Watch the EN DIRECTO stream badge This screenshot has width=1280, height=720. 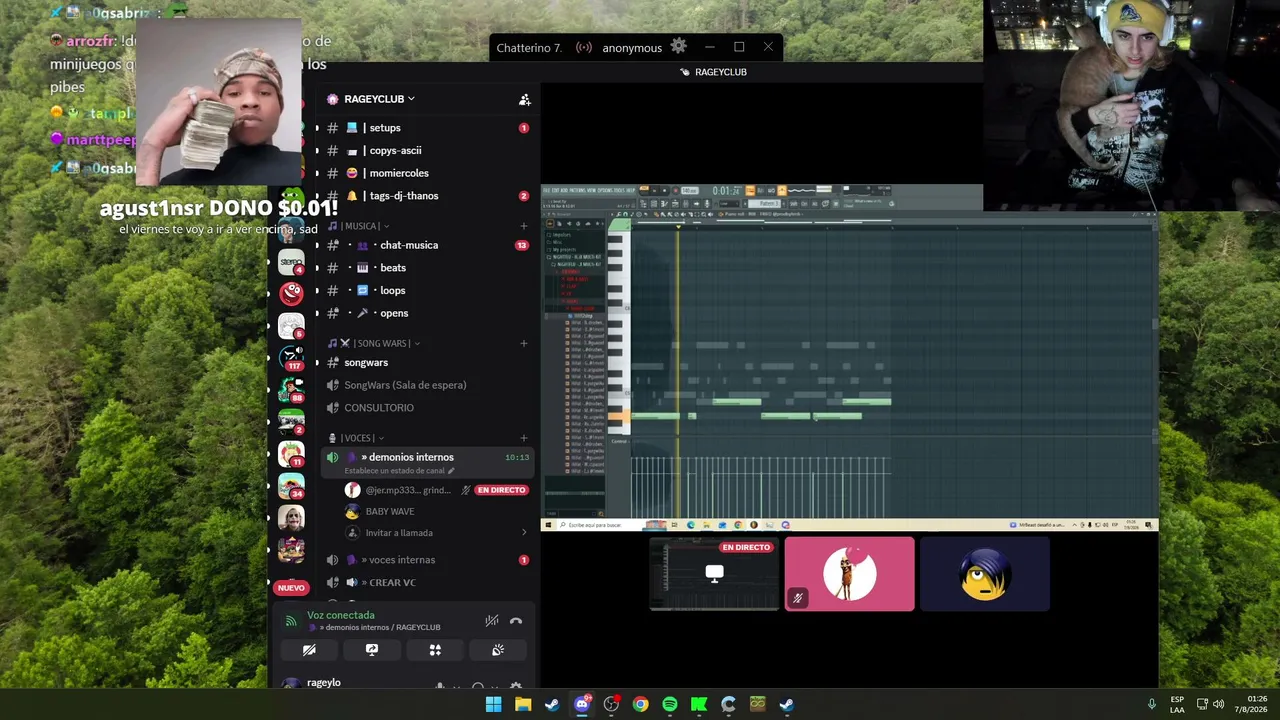point(501,490)
